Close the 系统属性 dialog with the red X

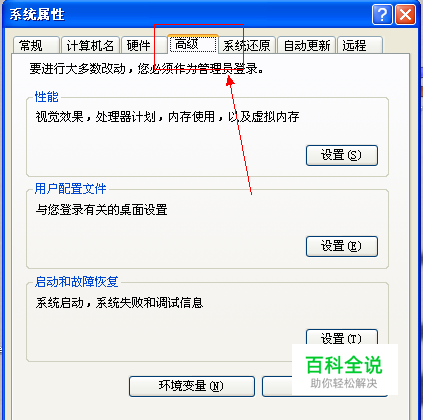pos(405,15)
